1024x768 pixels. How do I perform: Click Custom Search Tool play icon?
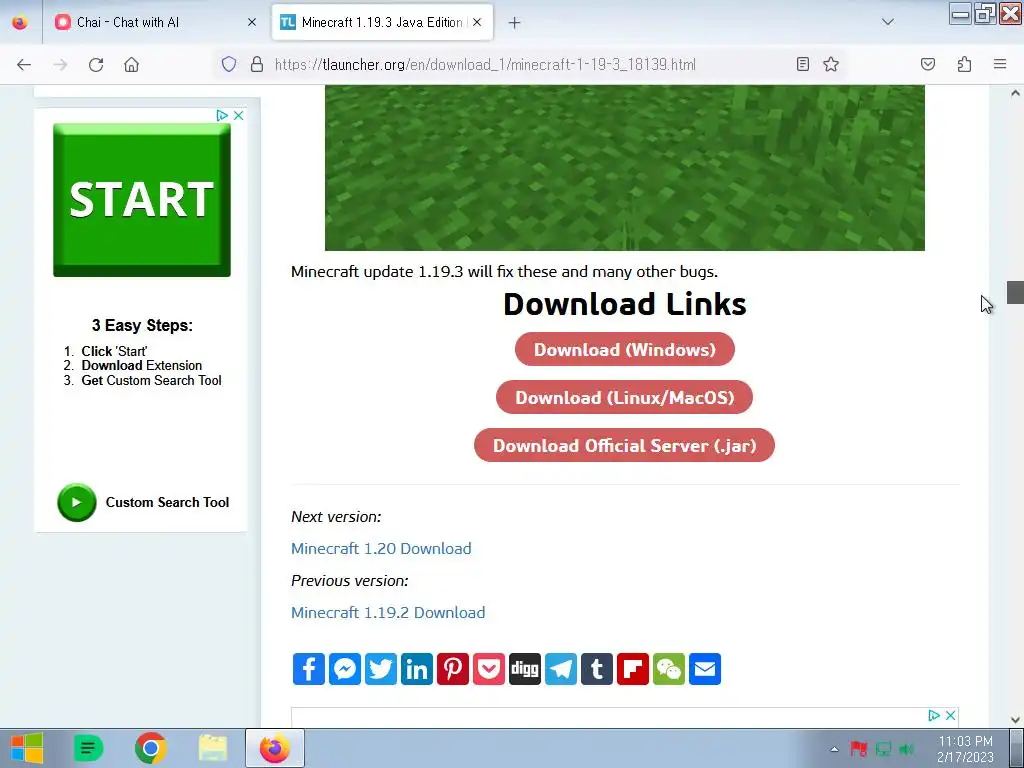(76, 502)
